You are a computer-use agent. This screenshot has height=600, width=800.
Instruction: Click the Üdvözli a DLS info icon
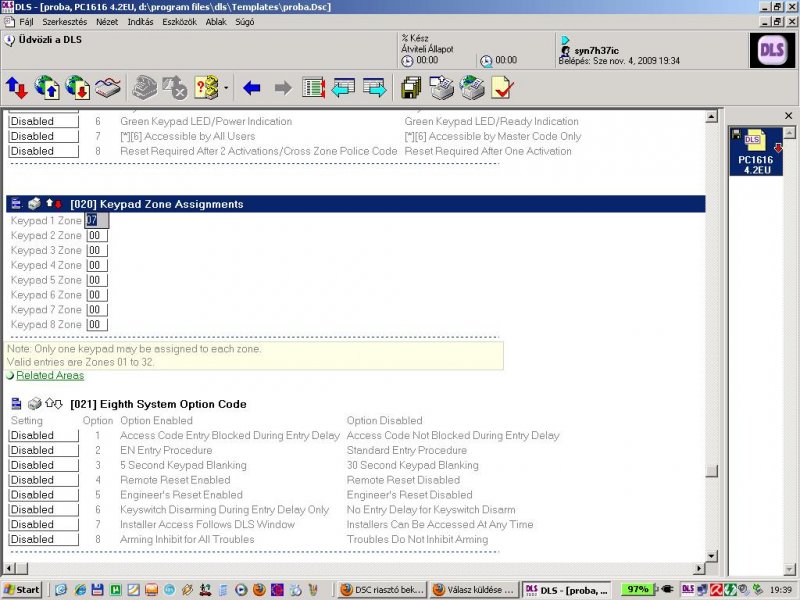point(9,40)
